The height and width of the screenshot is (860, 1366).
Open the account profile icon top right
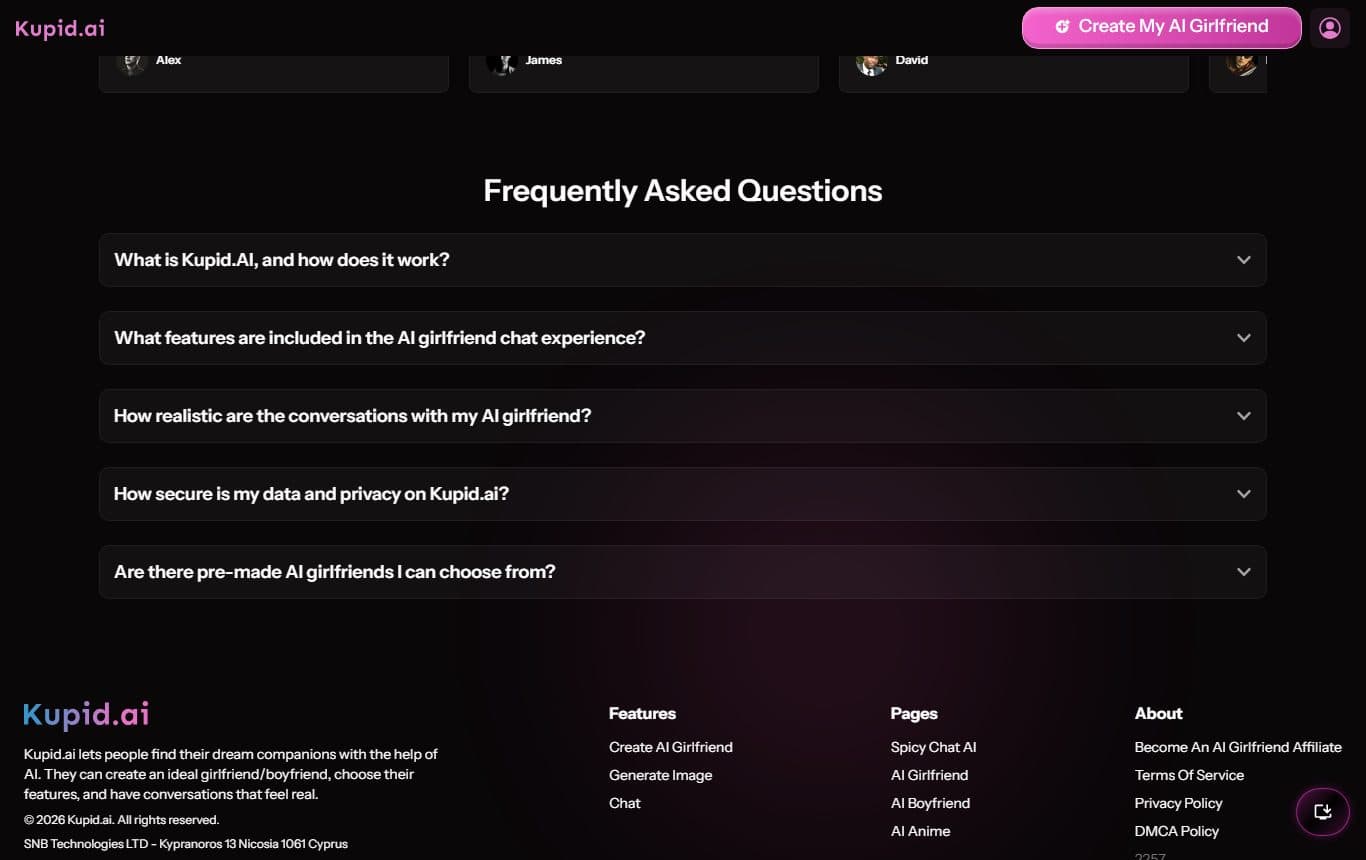pos(1330,27)
